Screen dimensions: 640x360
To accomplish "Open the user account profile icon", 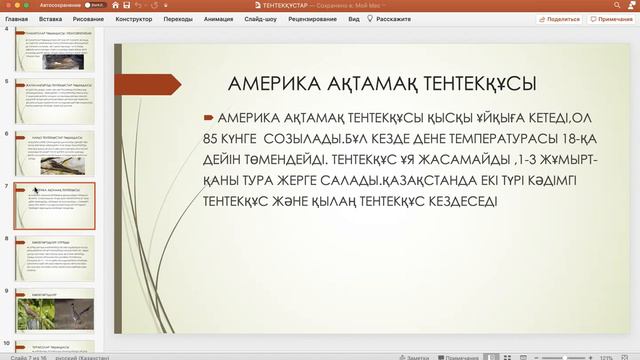I will click(x=631, y=5).
